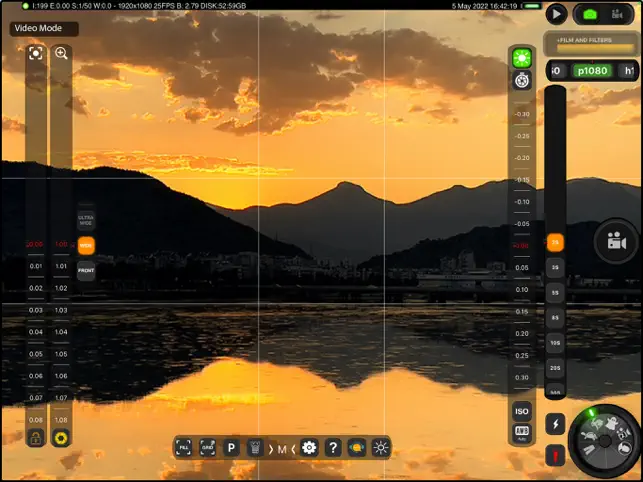
Task: Tap the zoom magnifier icon
Action: point(61,53)
